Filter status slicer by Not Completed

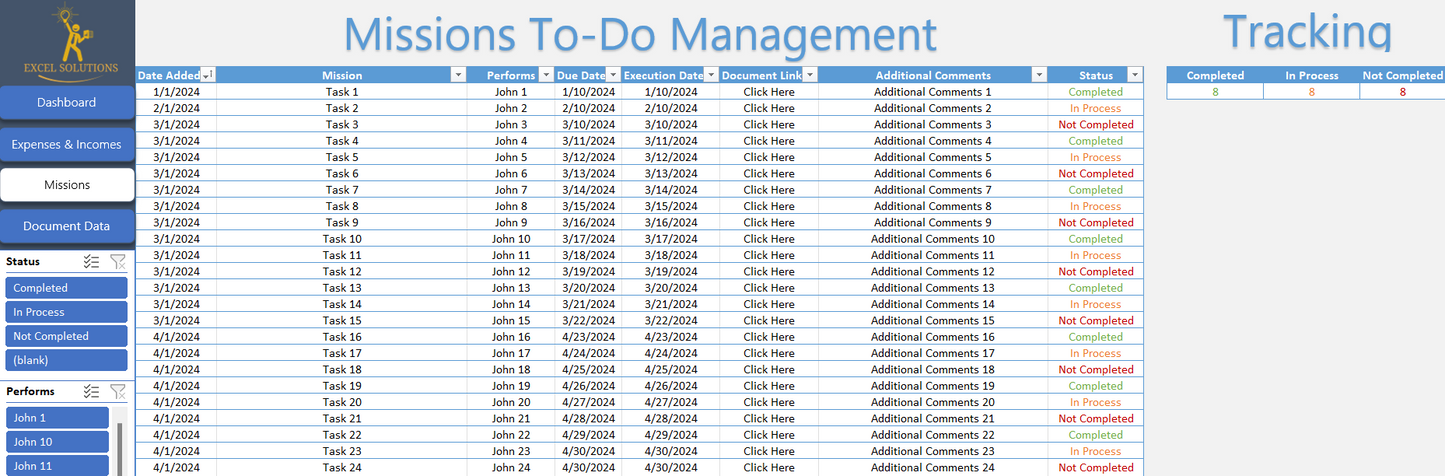67,336
